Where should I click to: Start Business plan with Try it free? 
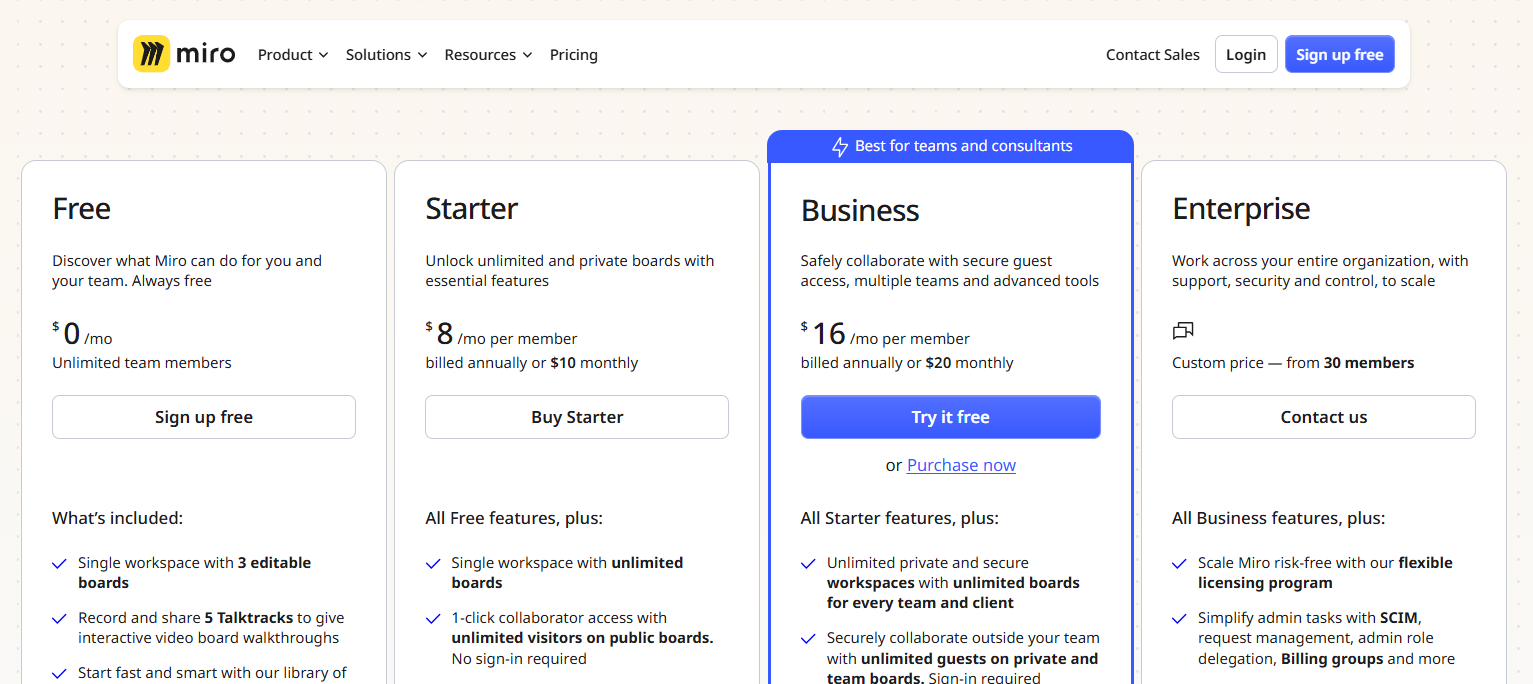pyautogui.click(x=950, y=417)
